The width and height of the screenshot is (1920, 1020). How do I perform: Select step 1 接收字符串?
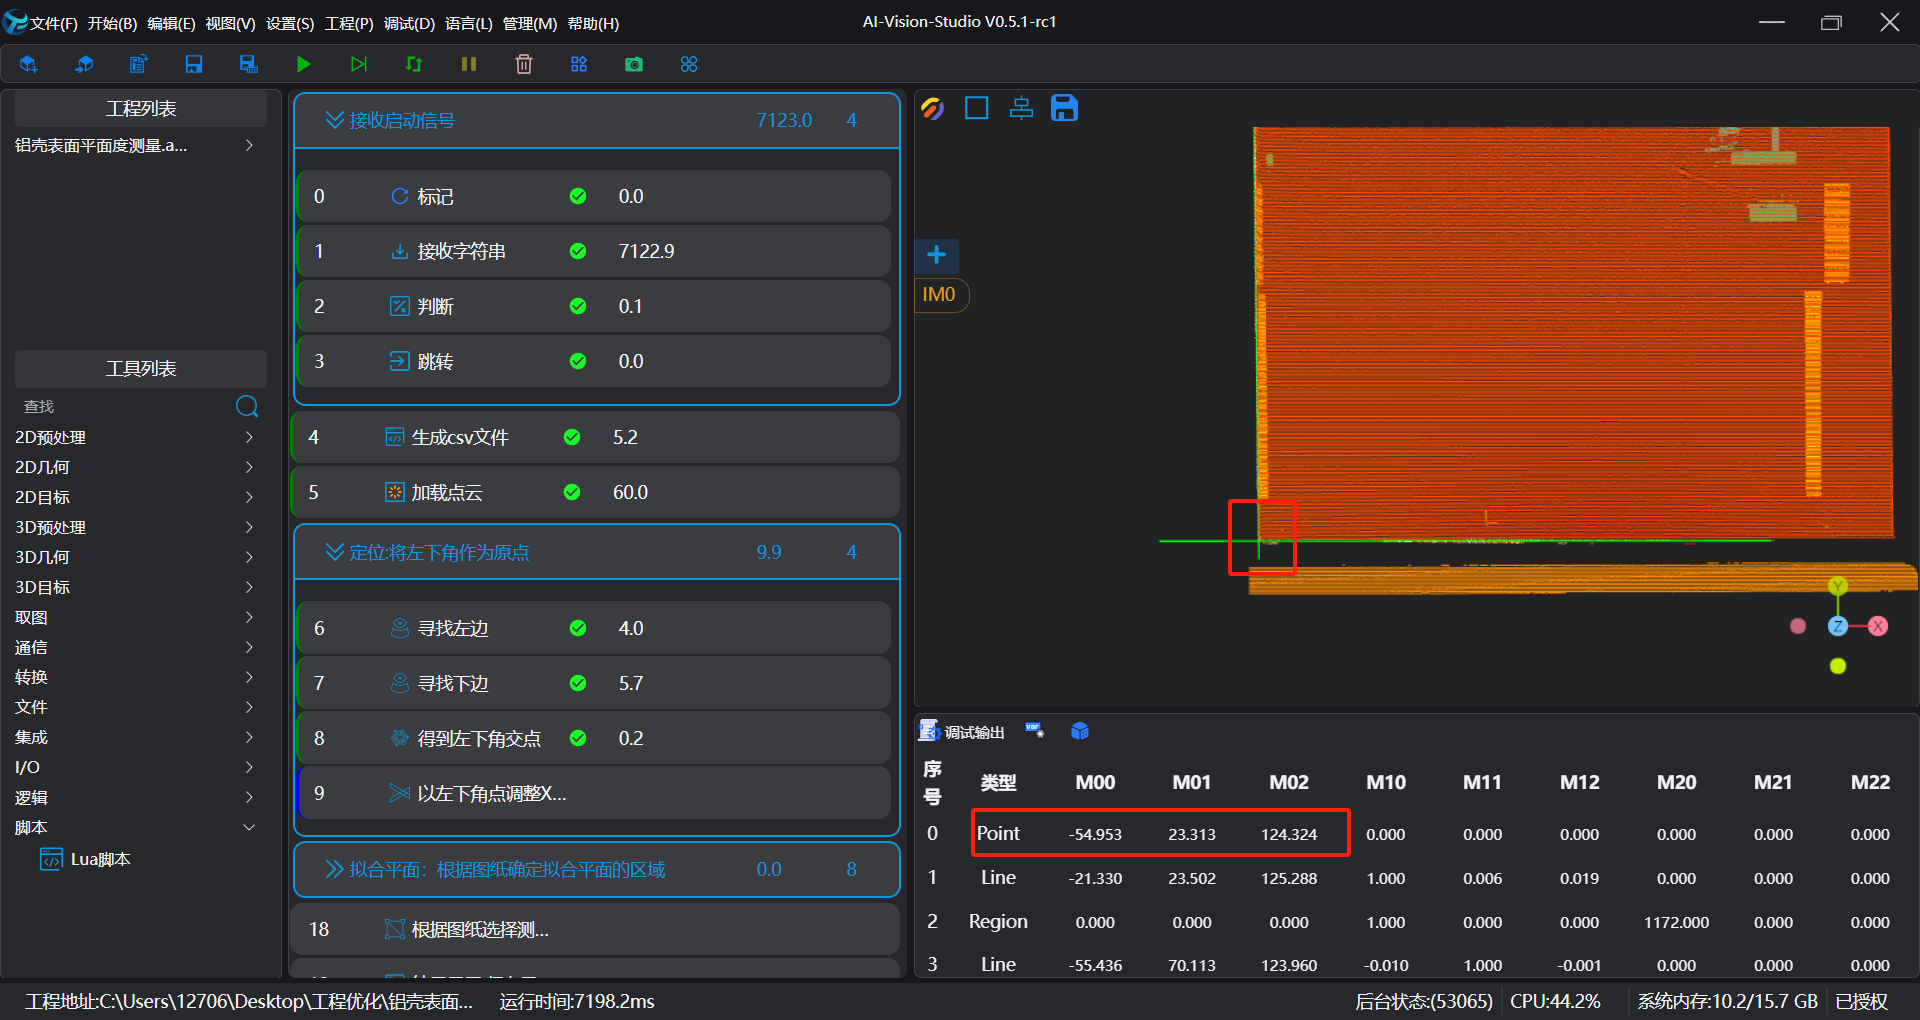click(x=594, y=251)
